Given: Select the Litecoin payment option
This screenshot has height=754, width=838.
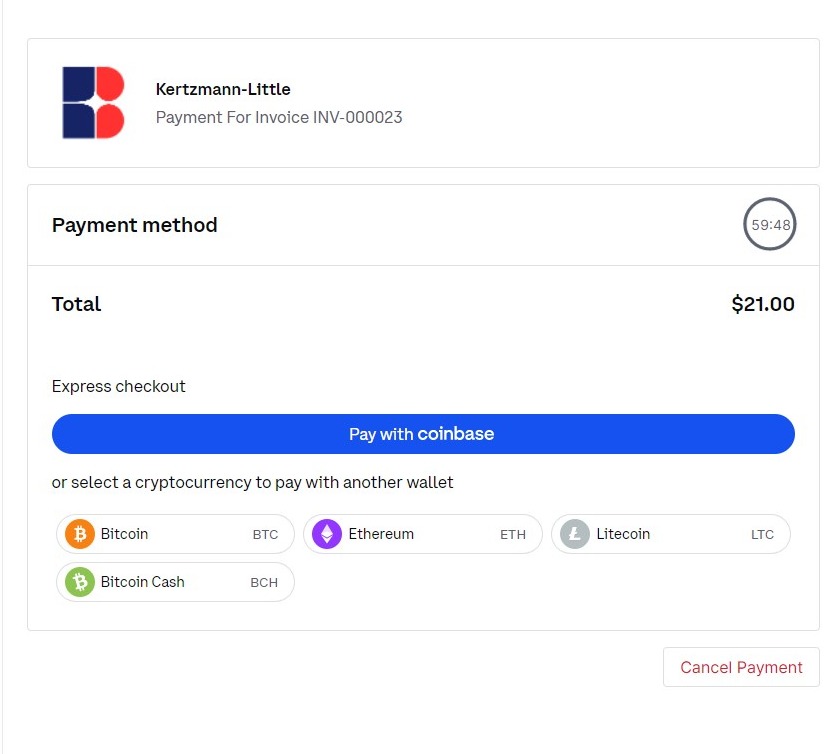Looking at the screenshot, I should 670,534.
